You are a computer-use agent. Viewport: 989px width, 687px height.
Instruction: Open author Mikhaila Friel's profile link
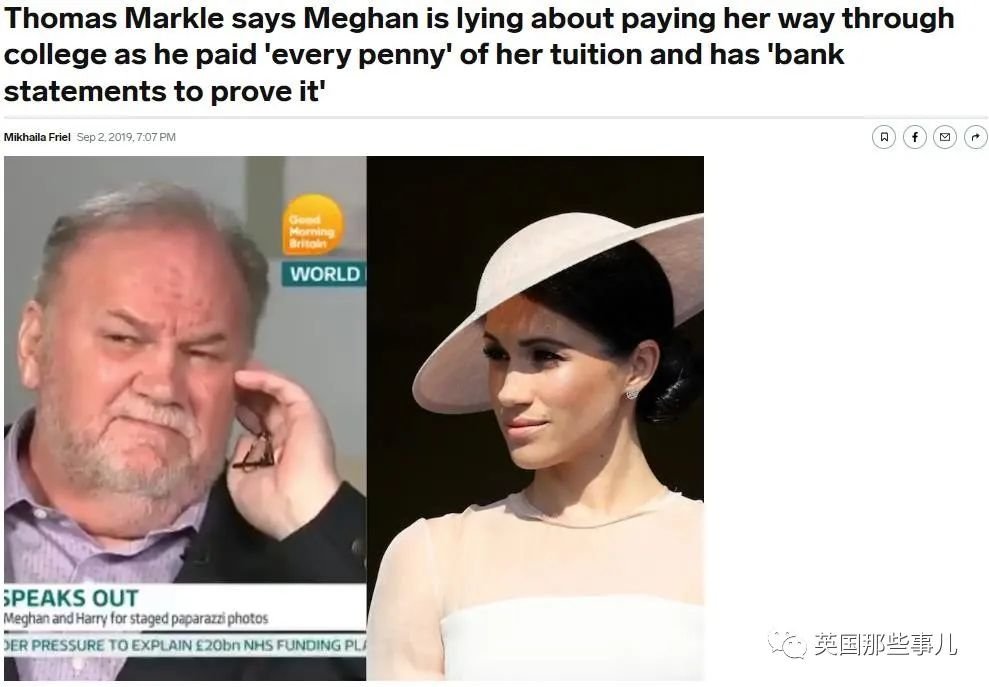pyautogui.click(x=37, y=137)
